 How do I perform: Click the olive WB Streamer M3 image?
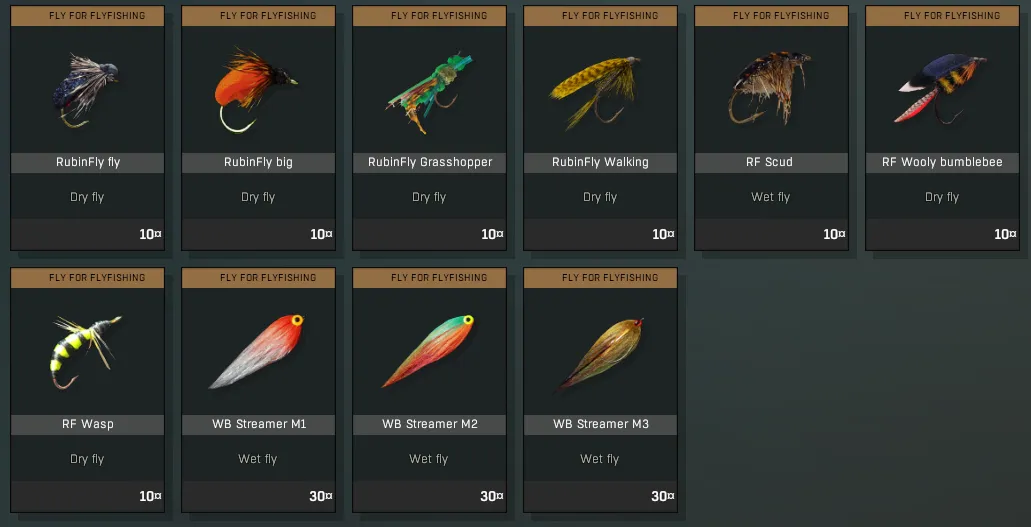(600, 354)
